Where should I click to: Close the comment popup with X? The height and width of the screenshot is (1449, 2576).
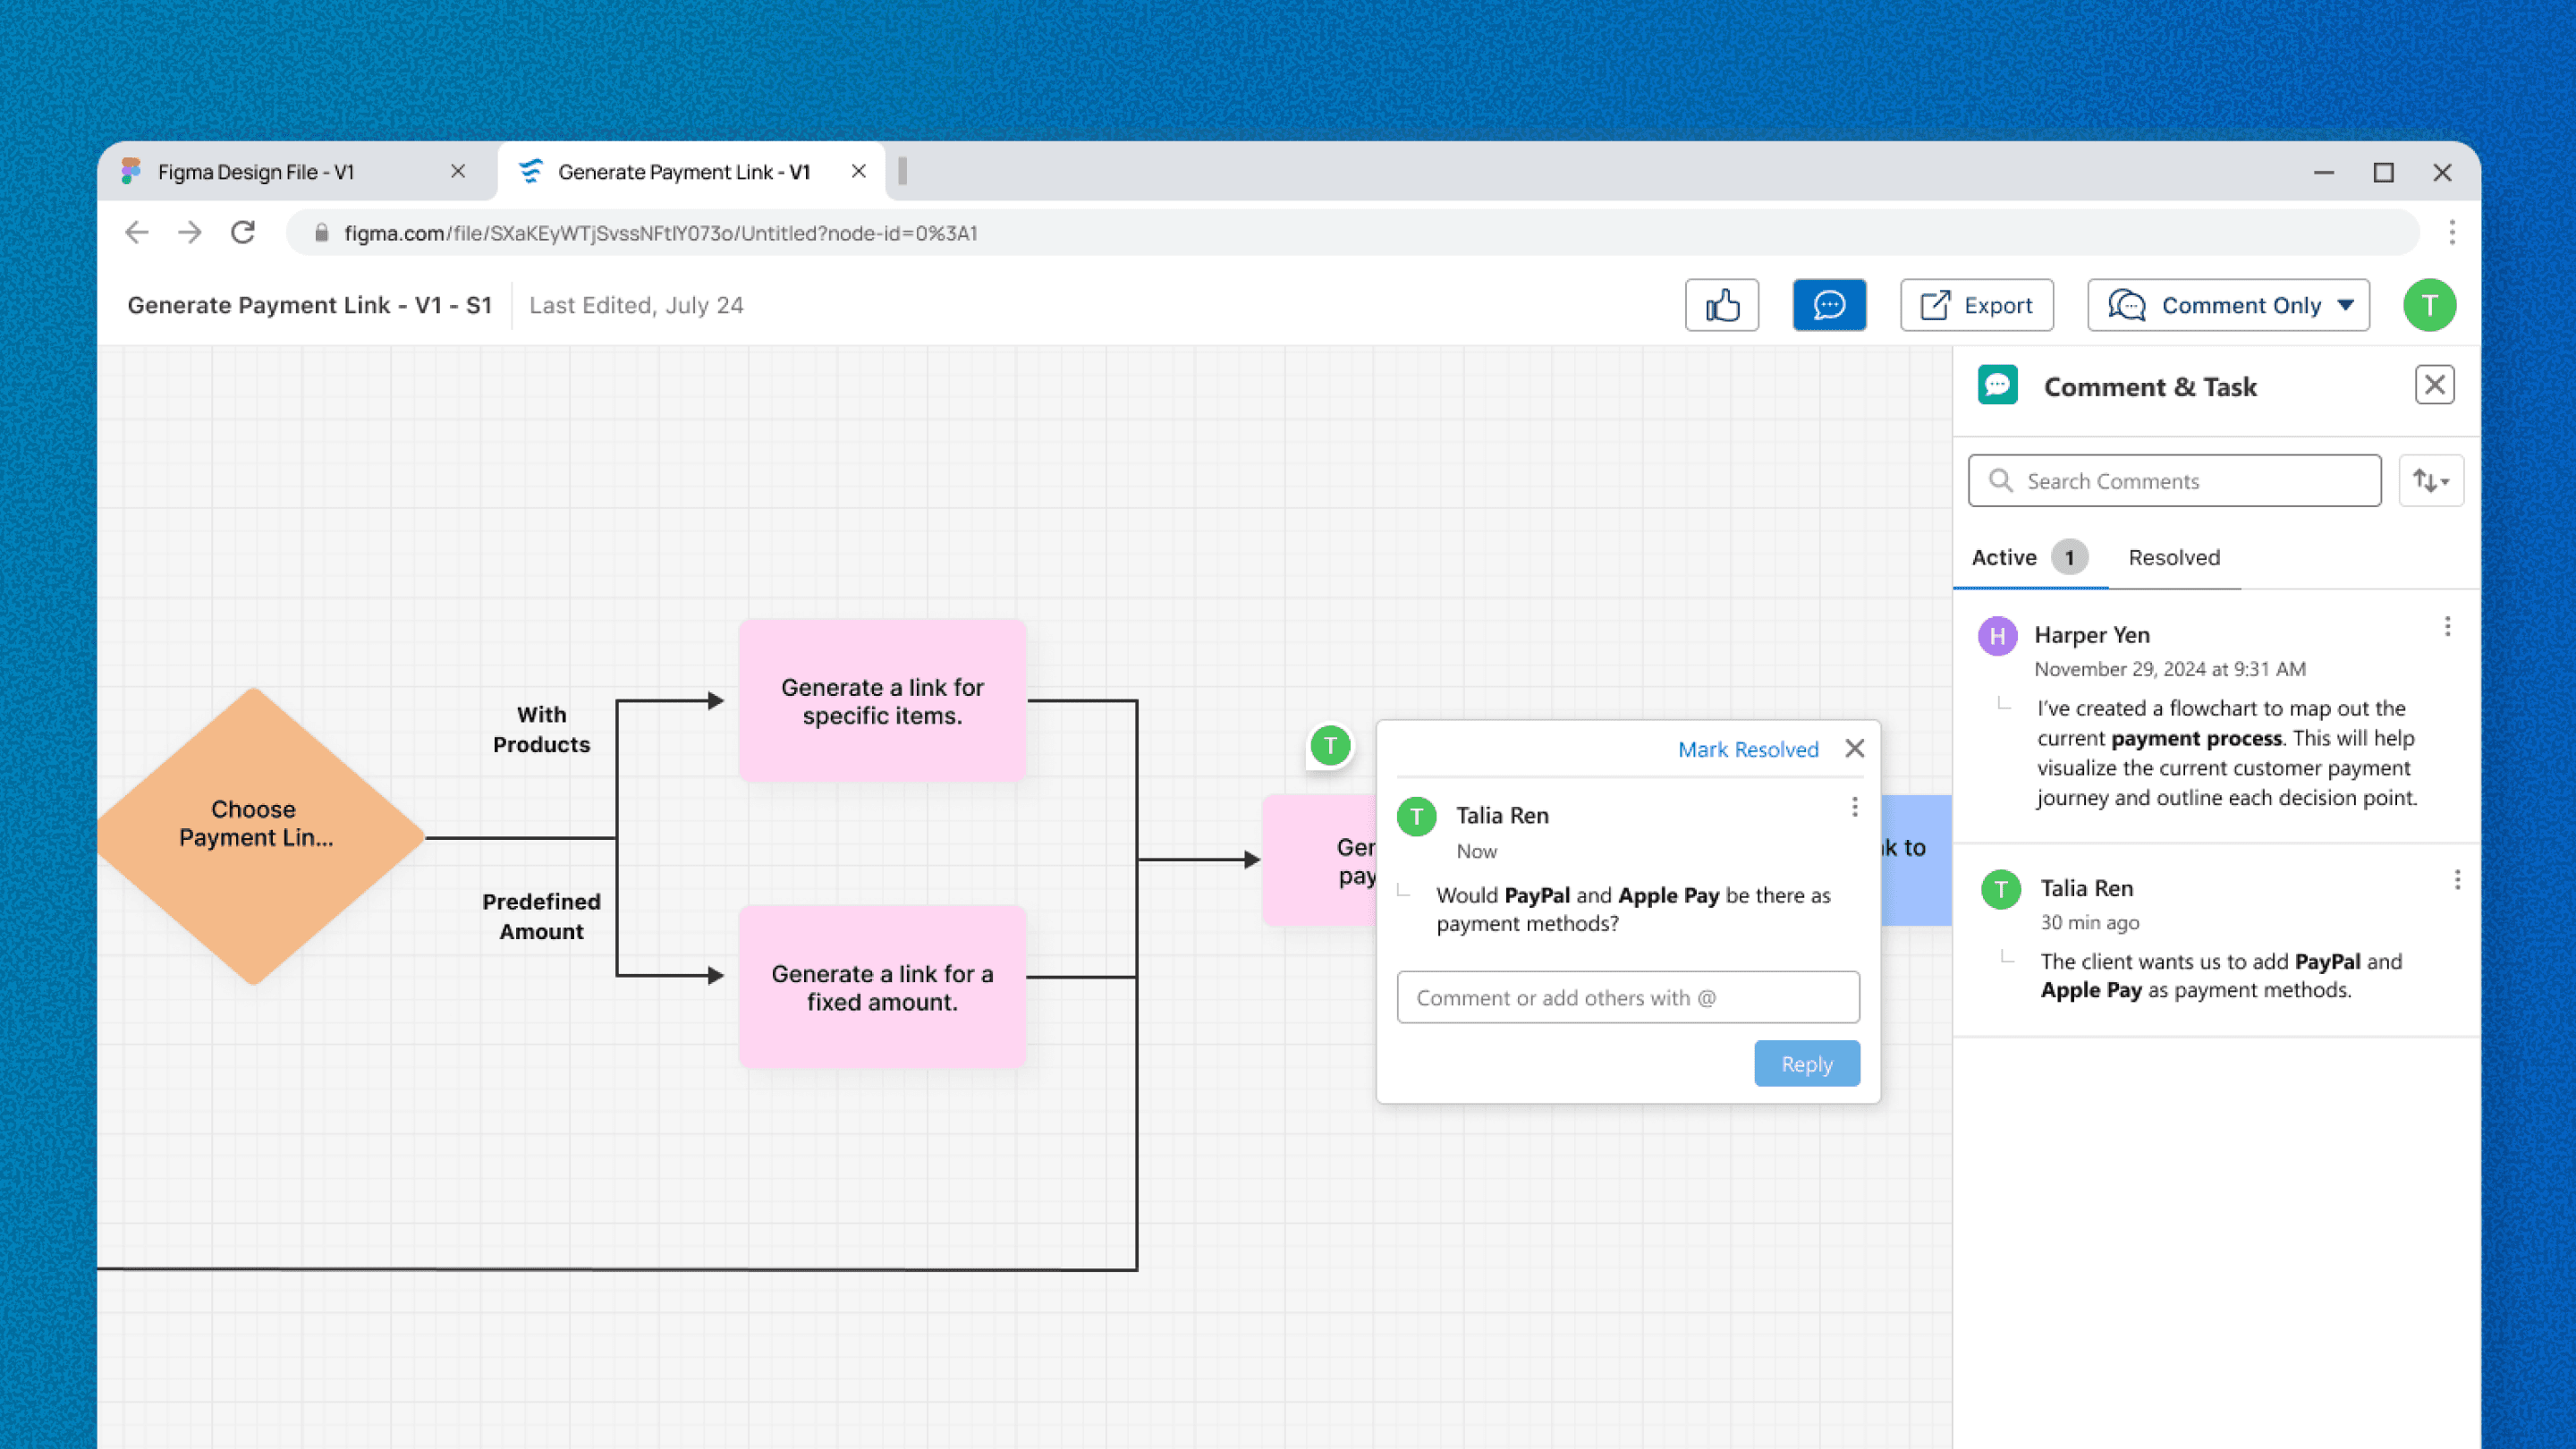(1854, 748)
